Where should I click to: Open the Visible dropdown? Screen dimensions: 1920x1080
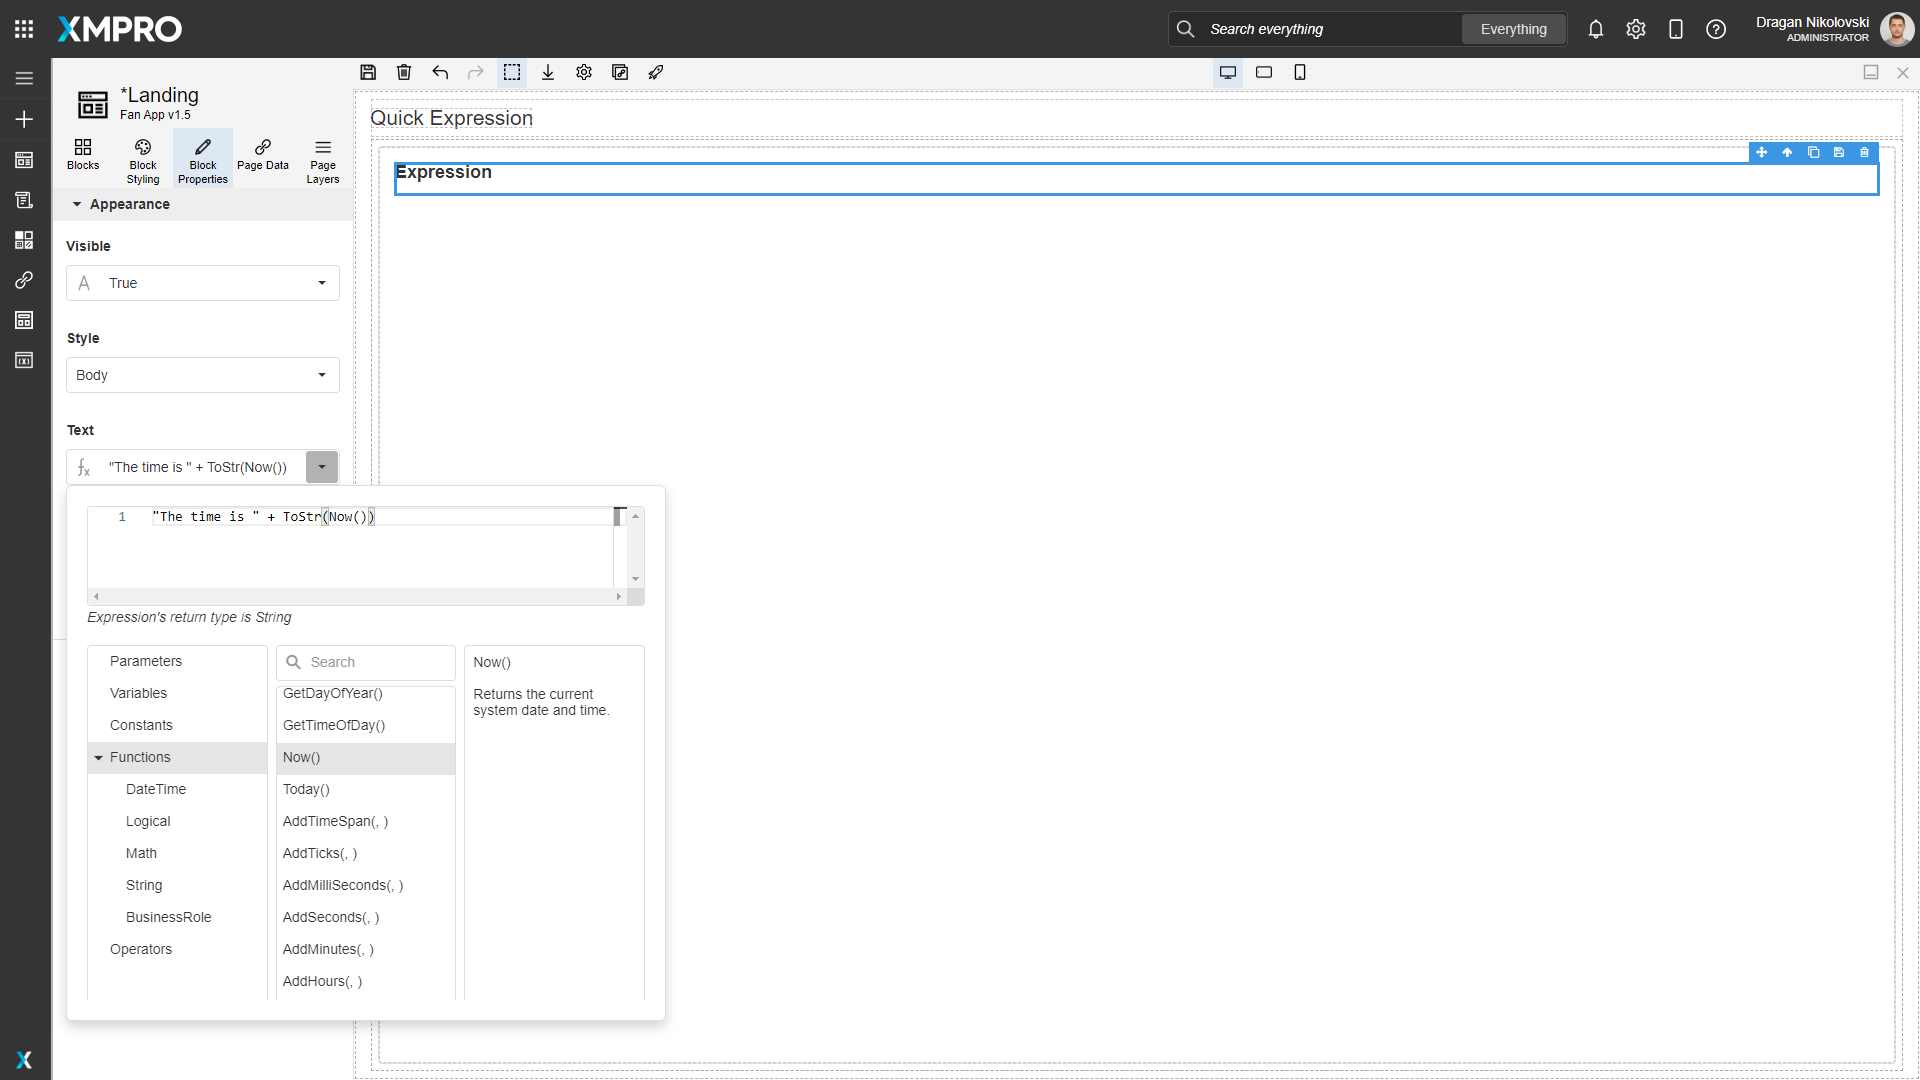(203, 283)
